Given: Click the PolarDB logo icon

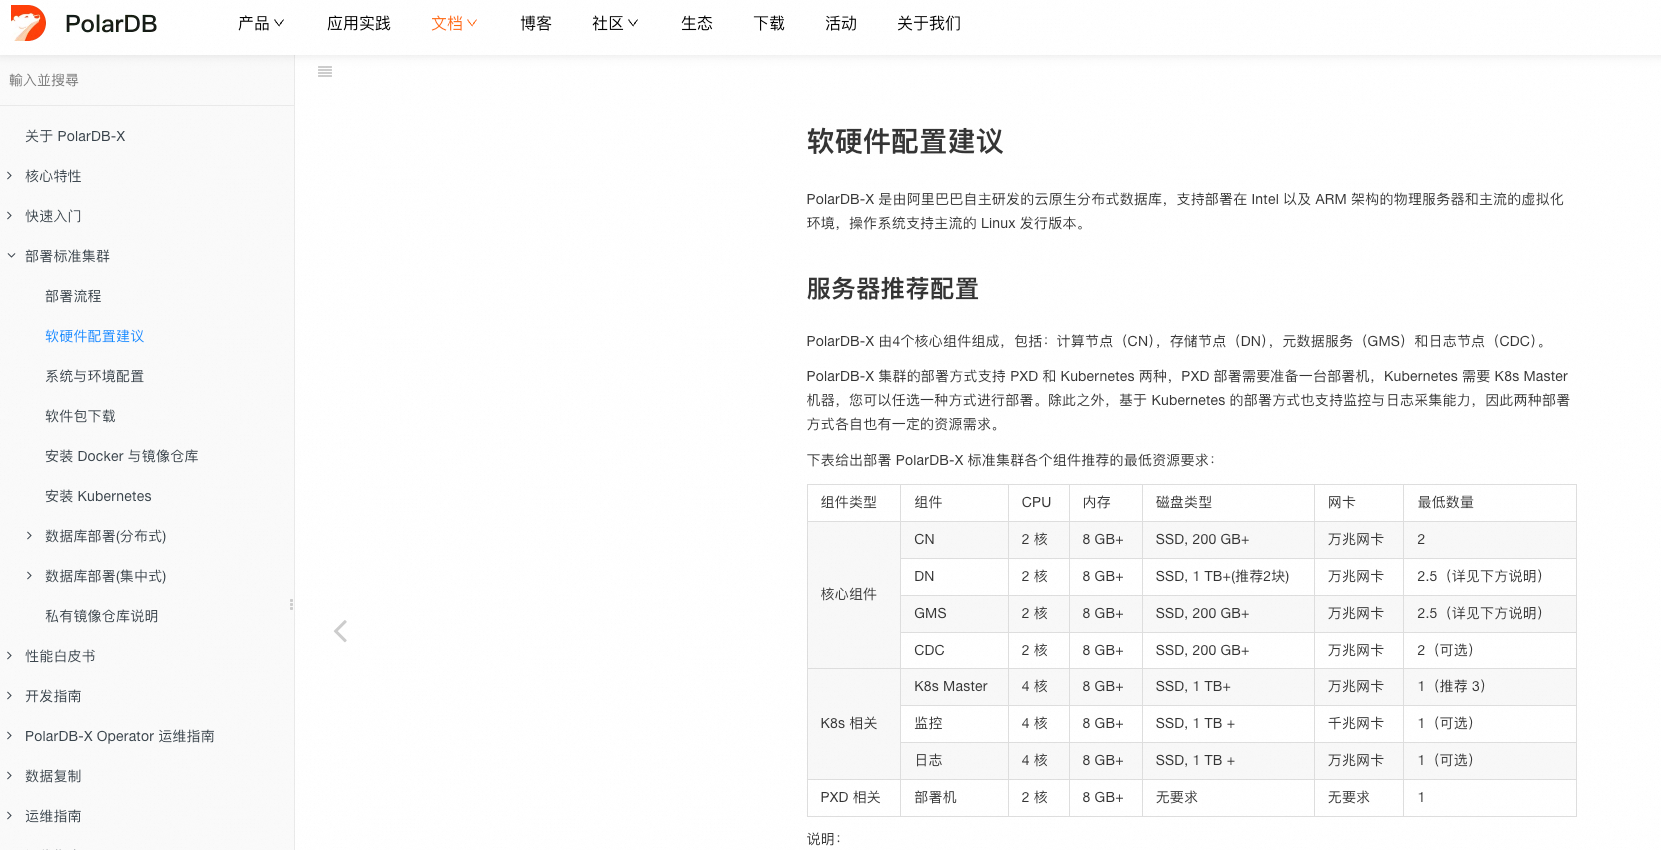Looking at the screenshot, I should (28, 23).
